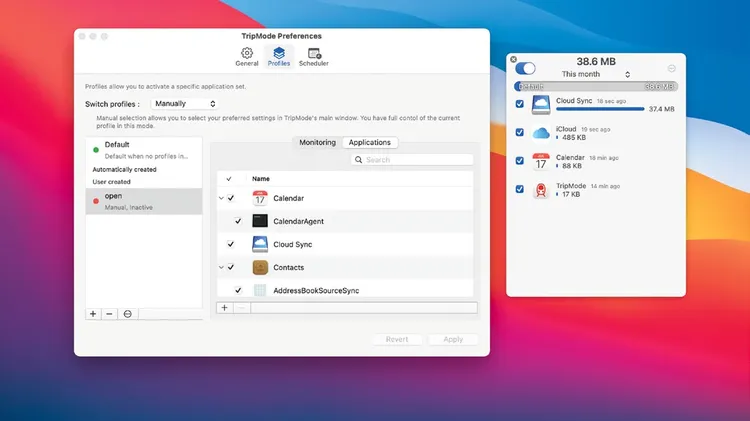Viewport: 750px width, 421px height.
Task: Click the Apply button
Action: (x=453, y=339)
